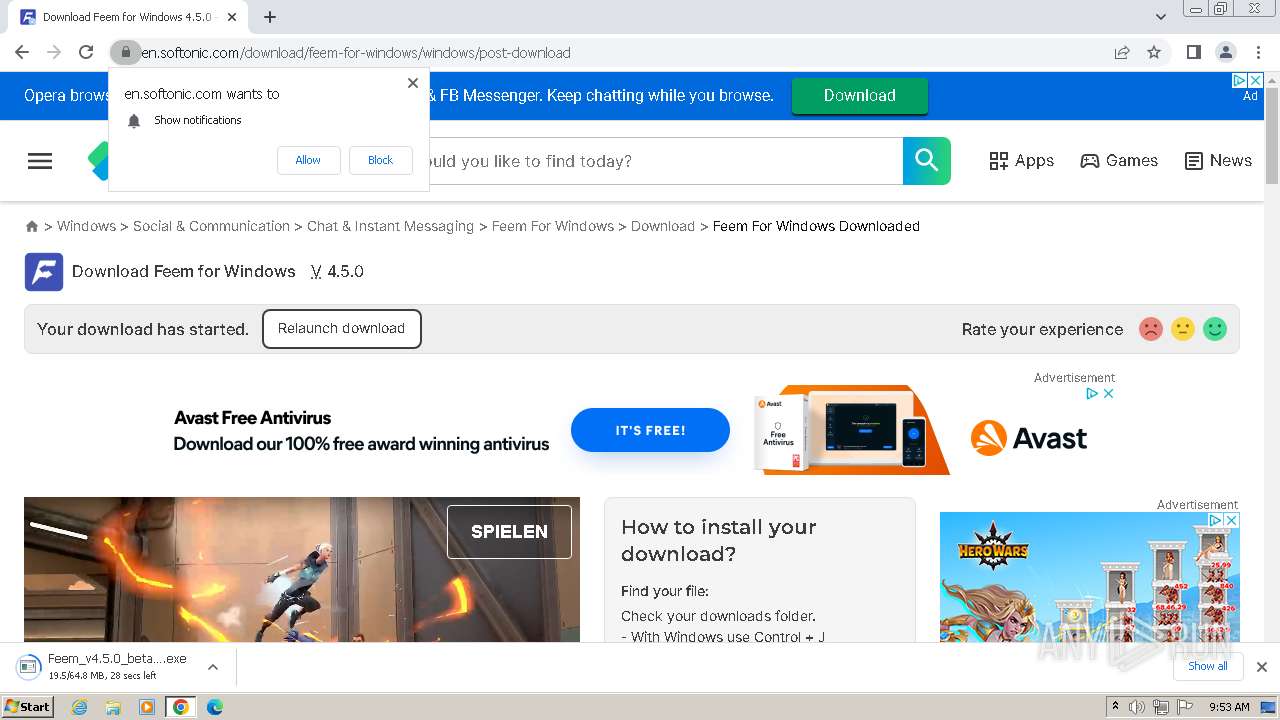Close the Download Feem for Windows tab
Screen dimensions: 1280x720
click(x=233, y=17)
